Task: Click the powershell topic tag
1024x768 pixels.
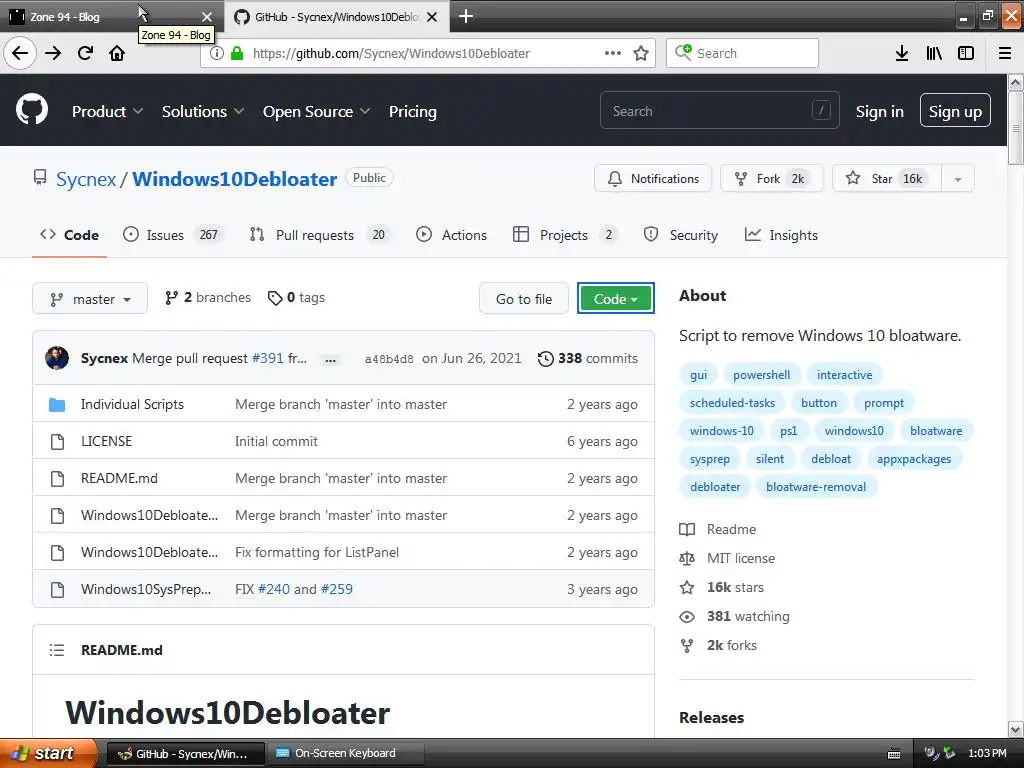Action: click(761, 375)
